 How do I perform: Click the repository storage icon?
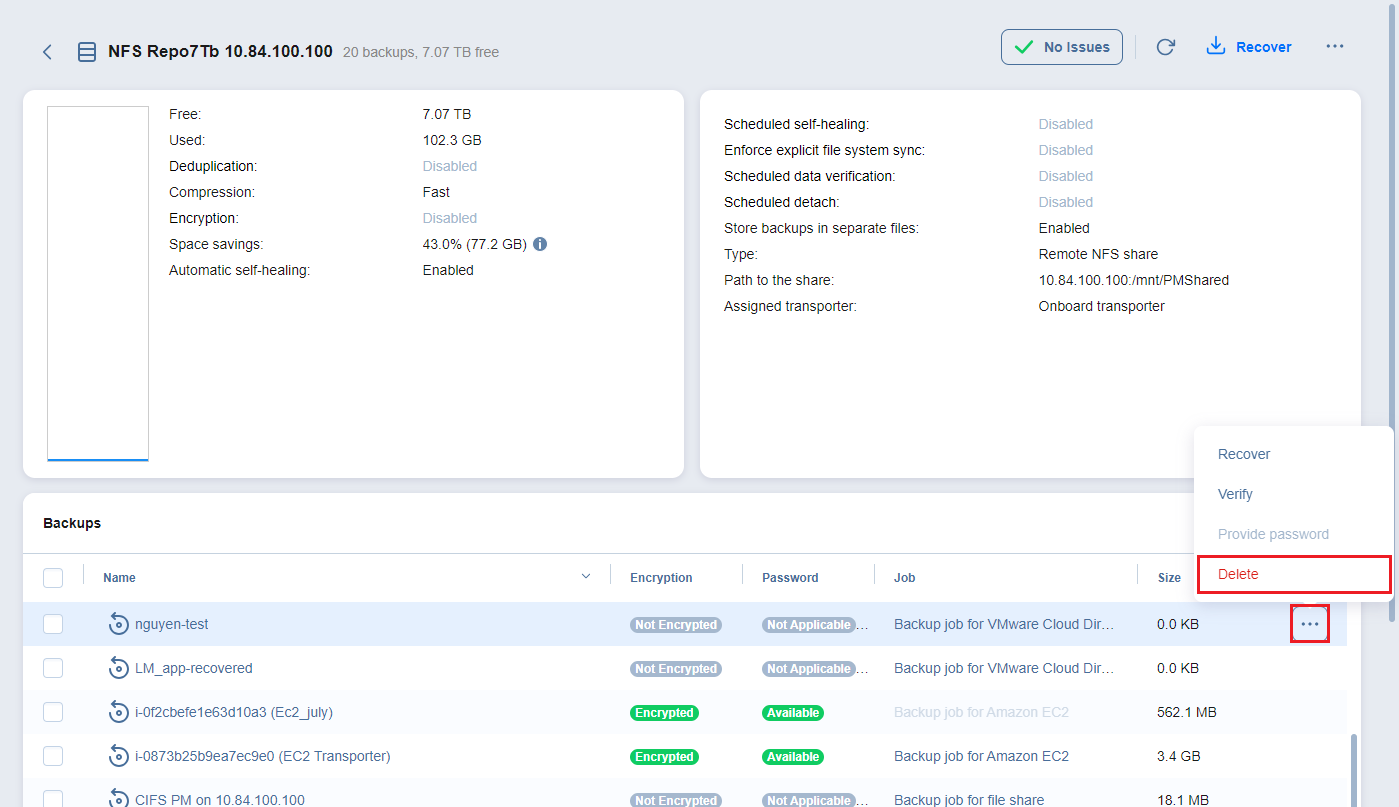point(87,52)
